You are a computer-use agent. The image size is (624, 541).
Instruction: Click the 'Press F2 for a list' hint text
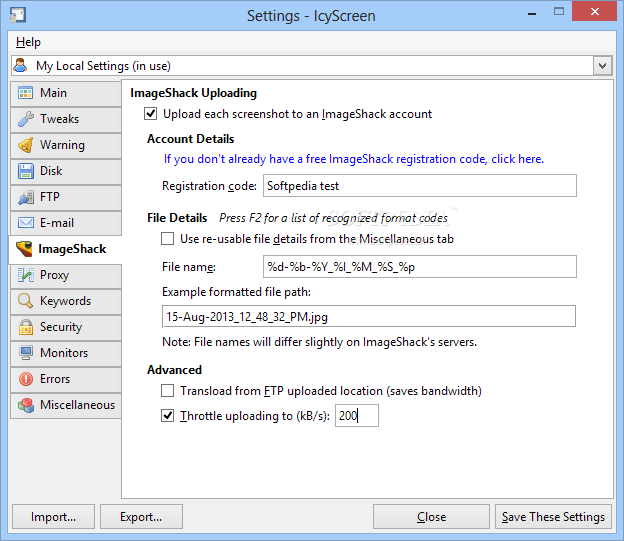pyautogui.click(x=333, y=218)
